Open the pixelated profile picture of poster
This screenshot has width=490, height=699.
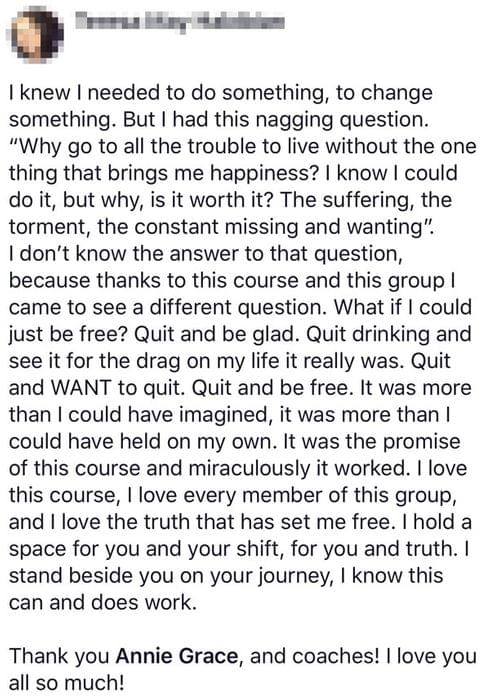[38, 35]
